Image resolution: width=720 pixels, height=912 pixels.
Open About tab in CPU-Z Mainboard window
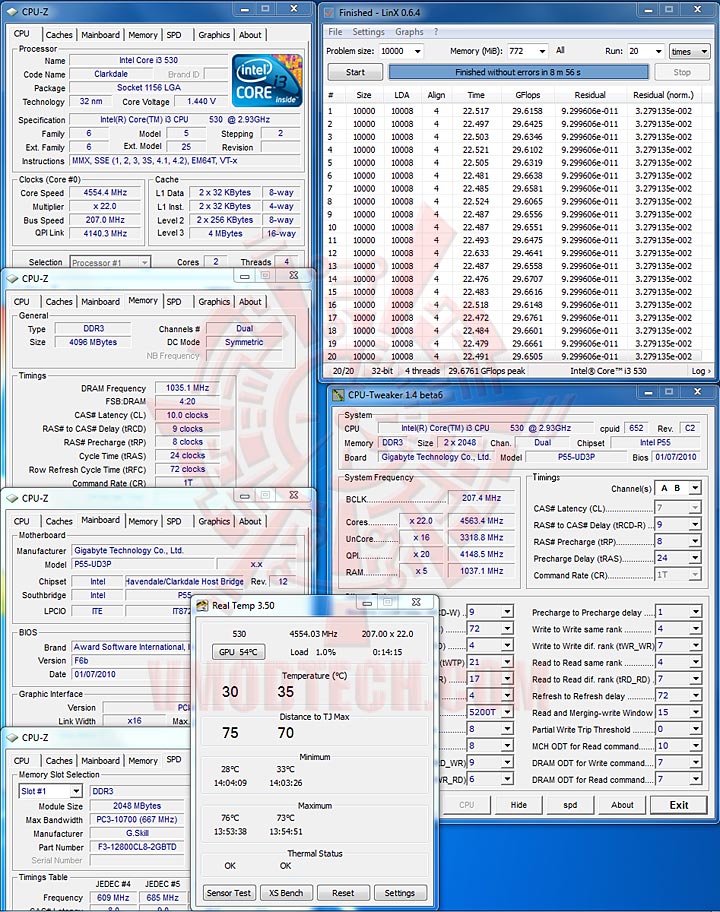pos(250,522)
